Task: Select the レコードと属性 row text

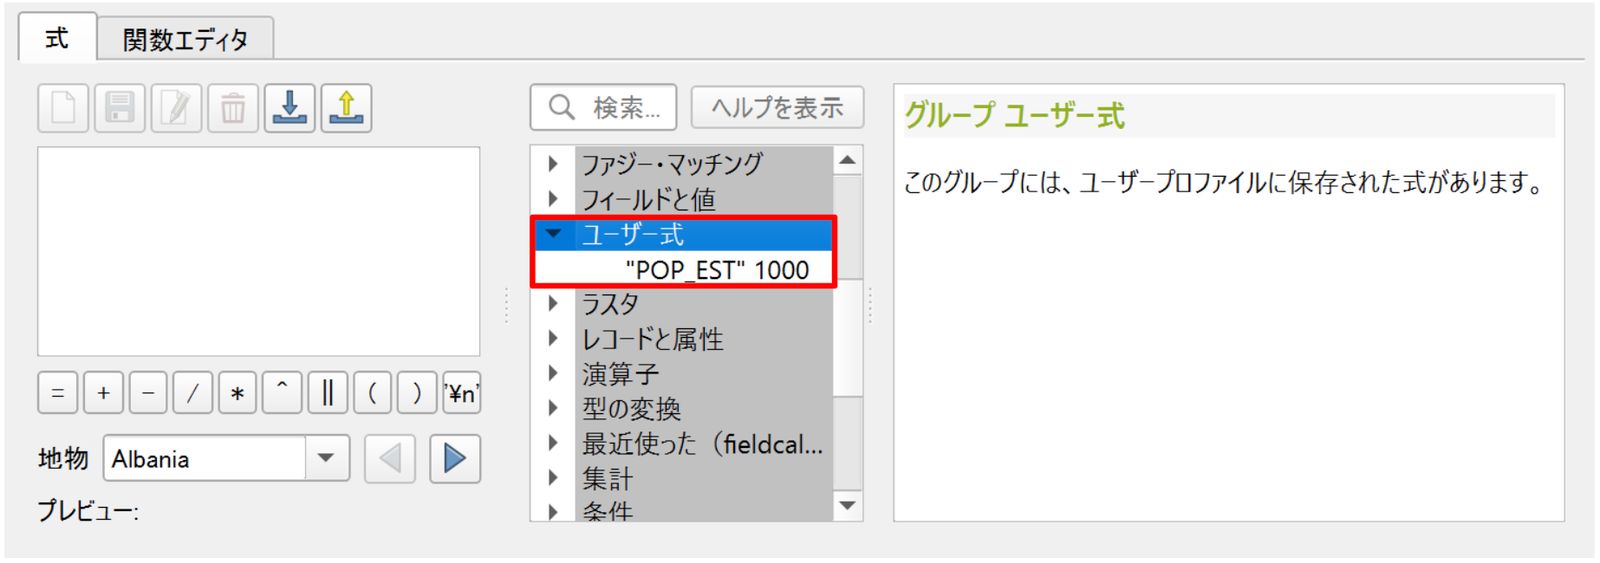Action: pos(652,339)
